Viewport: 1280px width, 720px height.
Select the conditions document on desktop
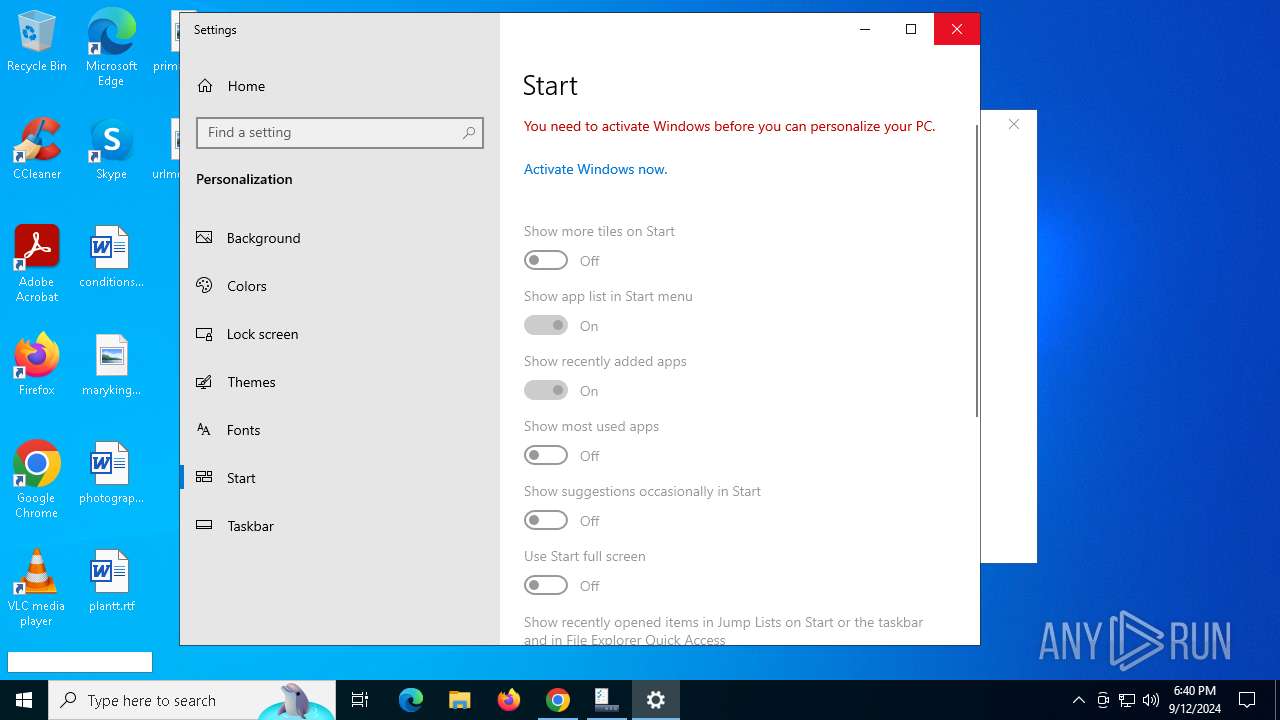(x=111, y=258)
